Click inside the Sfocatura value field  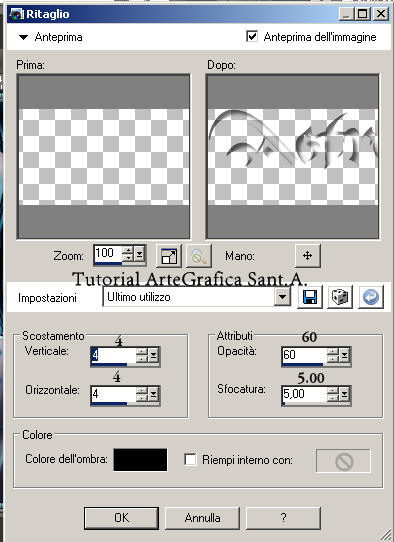point(304,394)
